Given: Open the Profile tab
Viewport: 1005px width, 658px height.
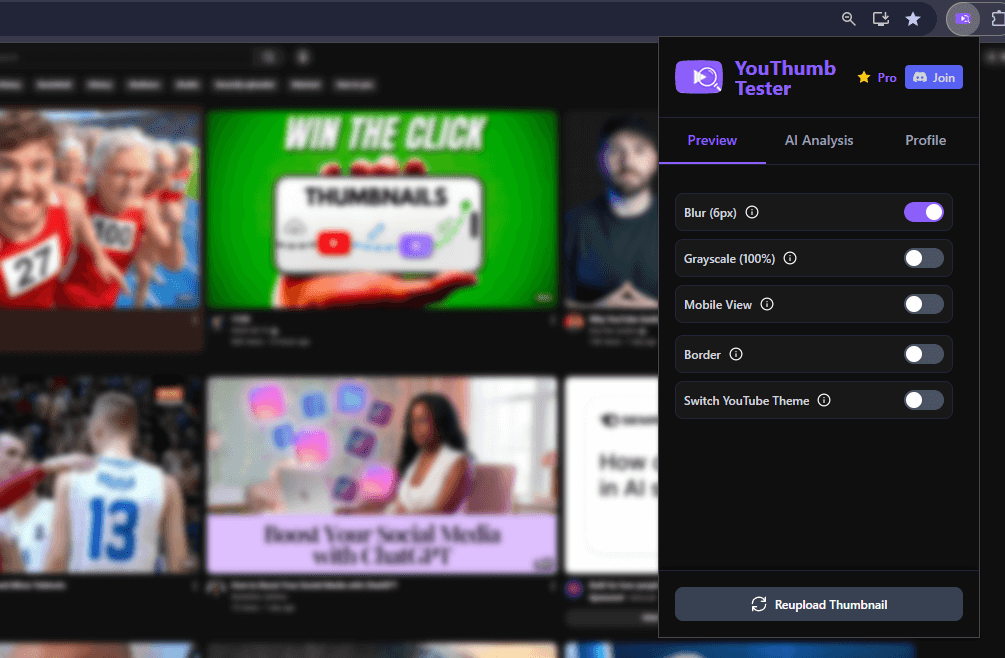Looking at the screenshot, I should [925, 140].
